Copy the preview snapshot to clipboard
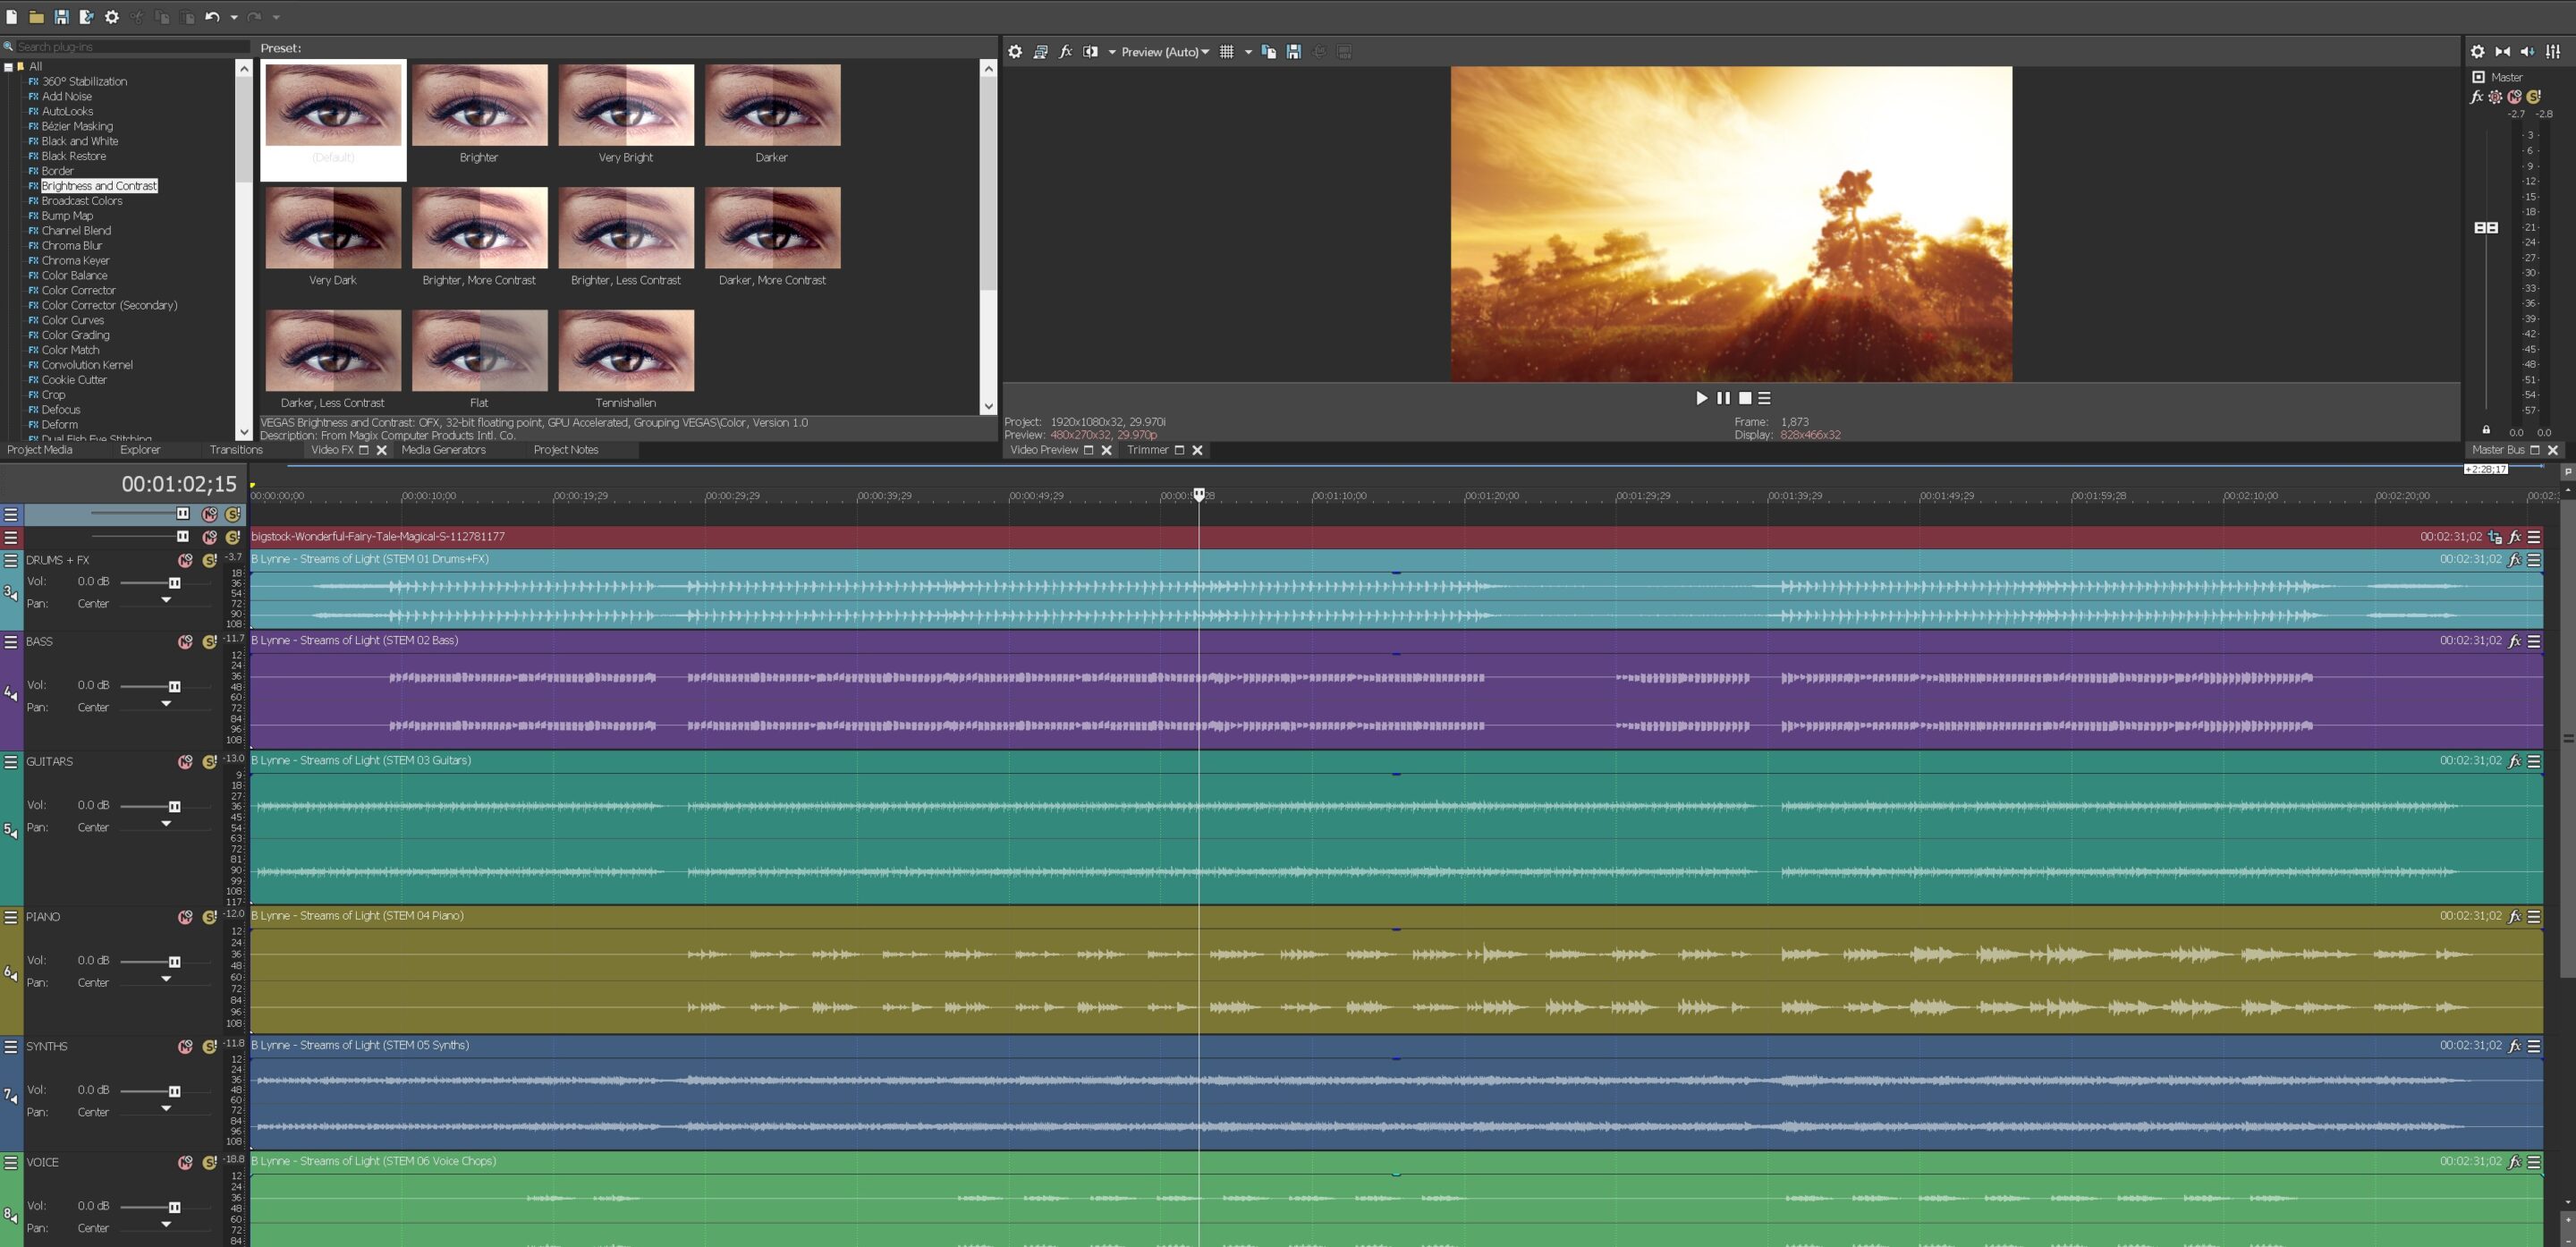The height and width of the screenshot is (1247, 2576). [x=1267, y=51]
